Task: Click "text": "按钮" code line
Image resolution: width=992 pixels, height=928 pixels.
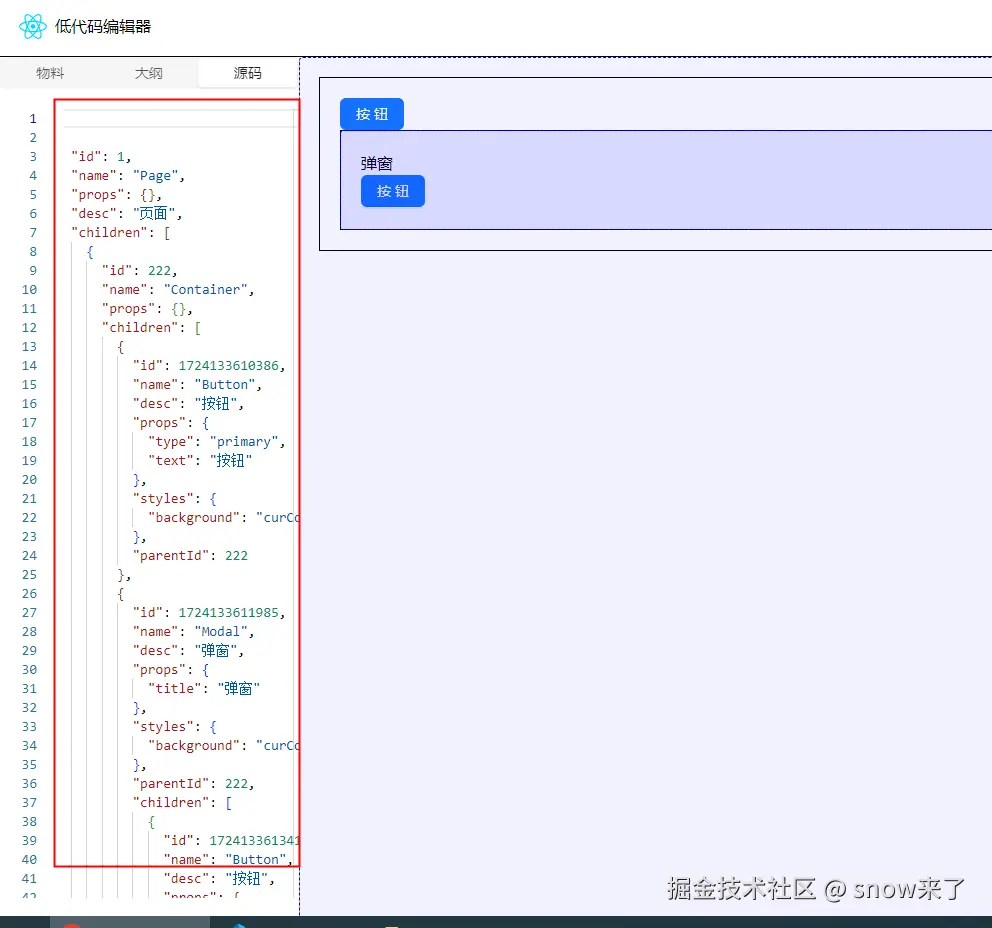Action: (x=200, y=461)
